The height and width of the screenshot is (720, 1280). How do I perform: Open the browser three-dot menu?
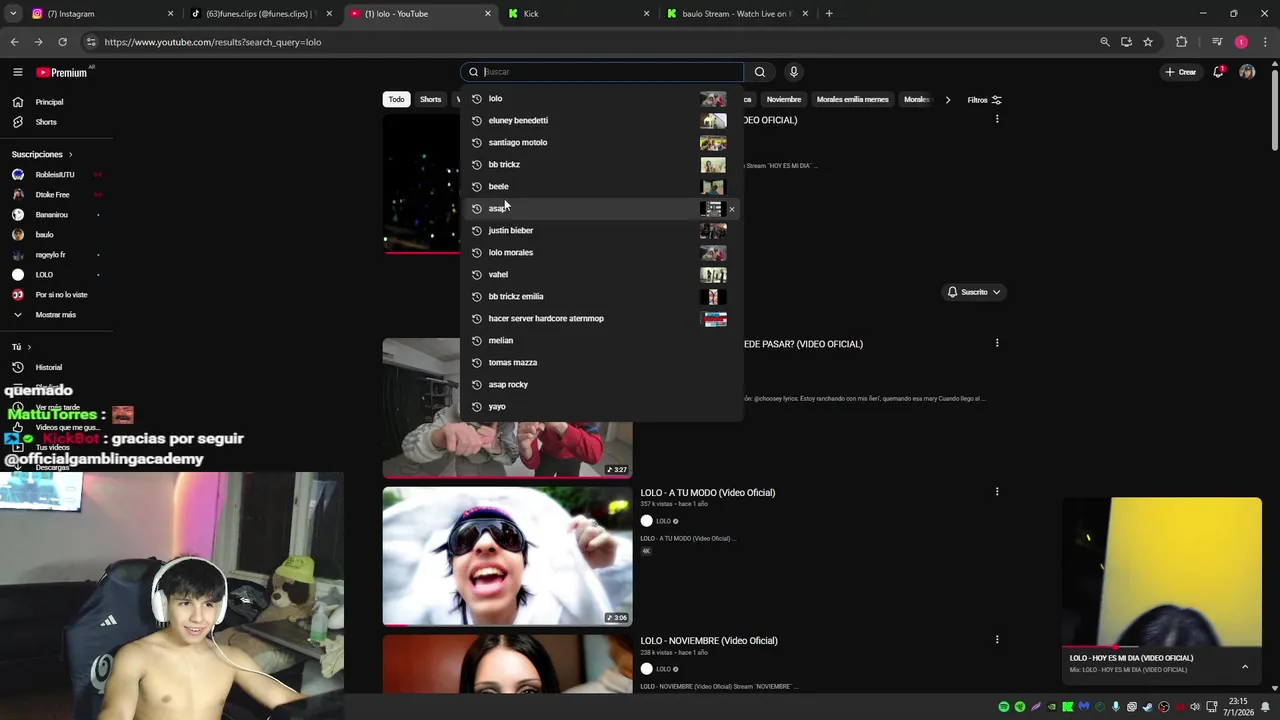1265,42
